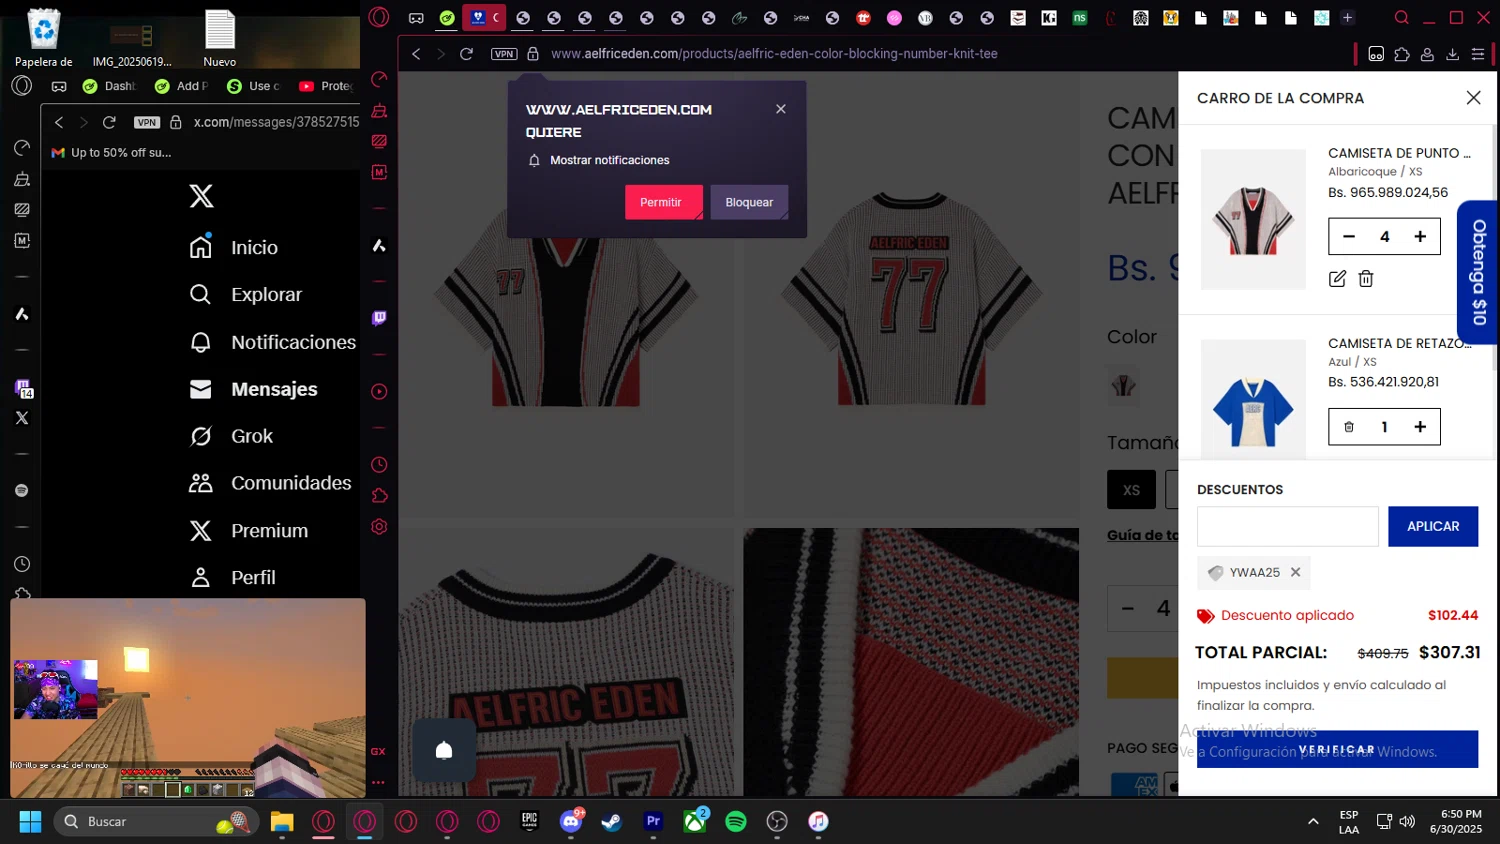Viewport: 1500px width, 844px height.
Task: Open Steam from the taskbar
Action: pyautogui.click(x=611, y=822)
